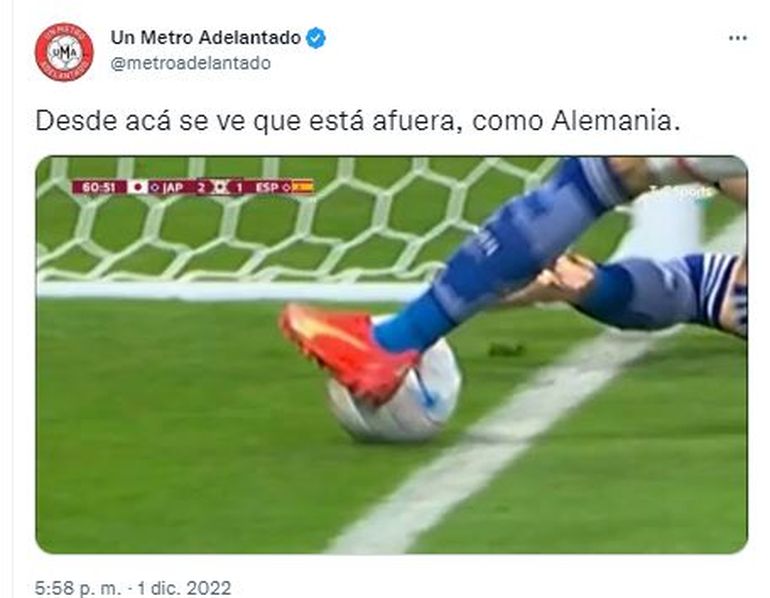Click the Spain flag in the scoreboard
Image resolution: width=770 pixels, height=598 pixels.
(x=302, y=187)
